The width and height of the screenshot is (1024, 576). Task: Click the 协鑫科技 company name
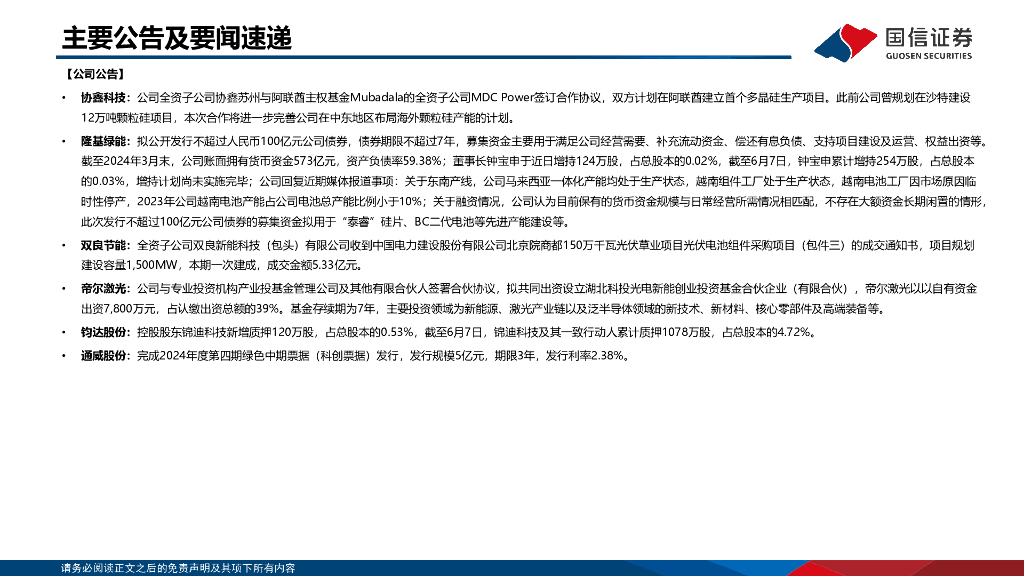103,98
